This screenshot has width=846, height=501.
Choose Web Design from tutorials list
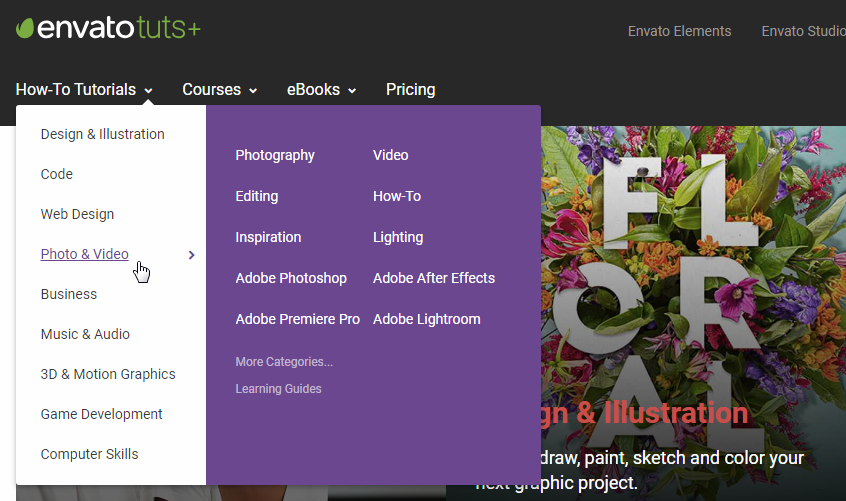[77, 214]
